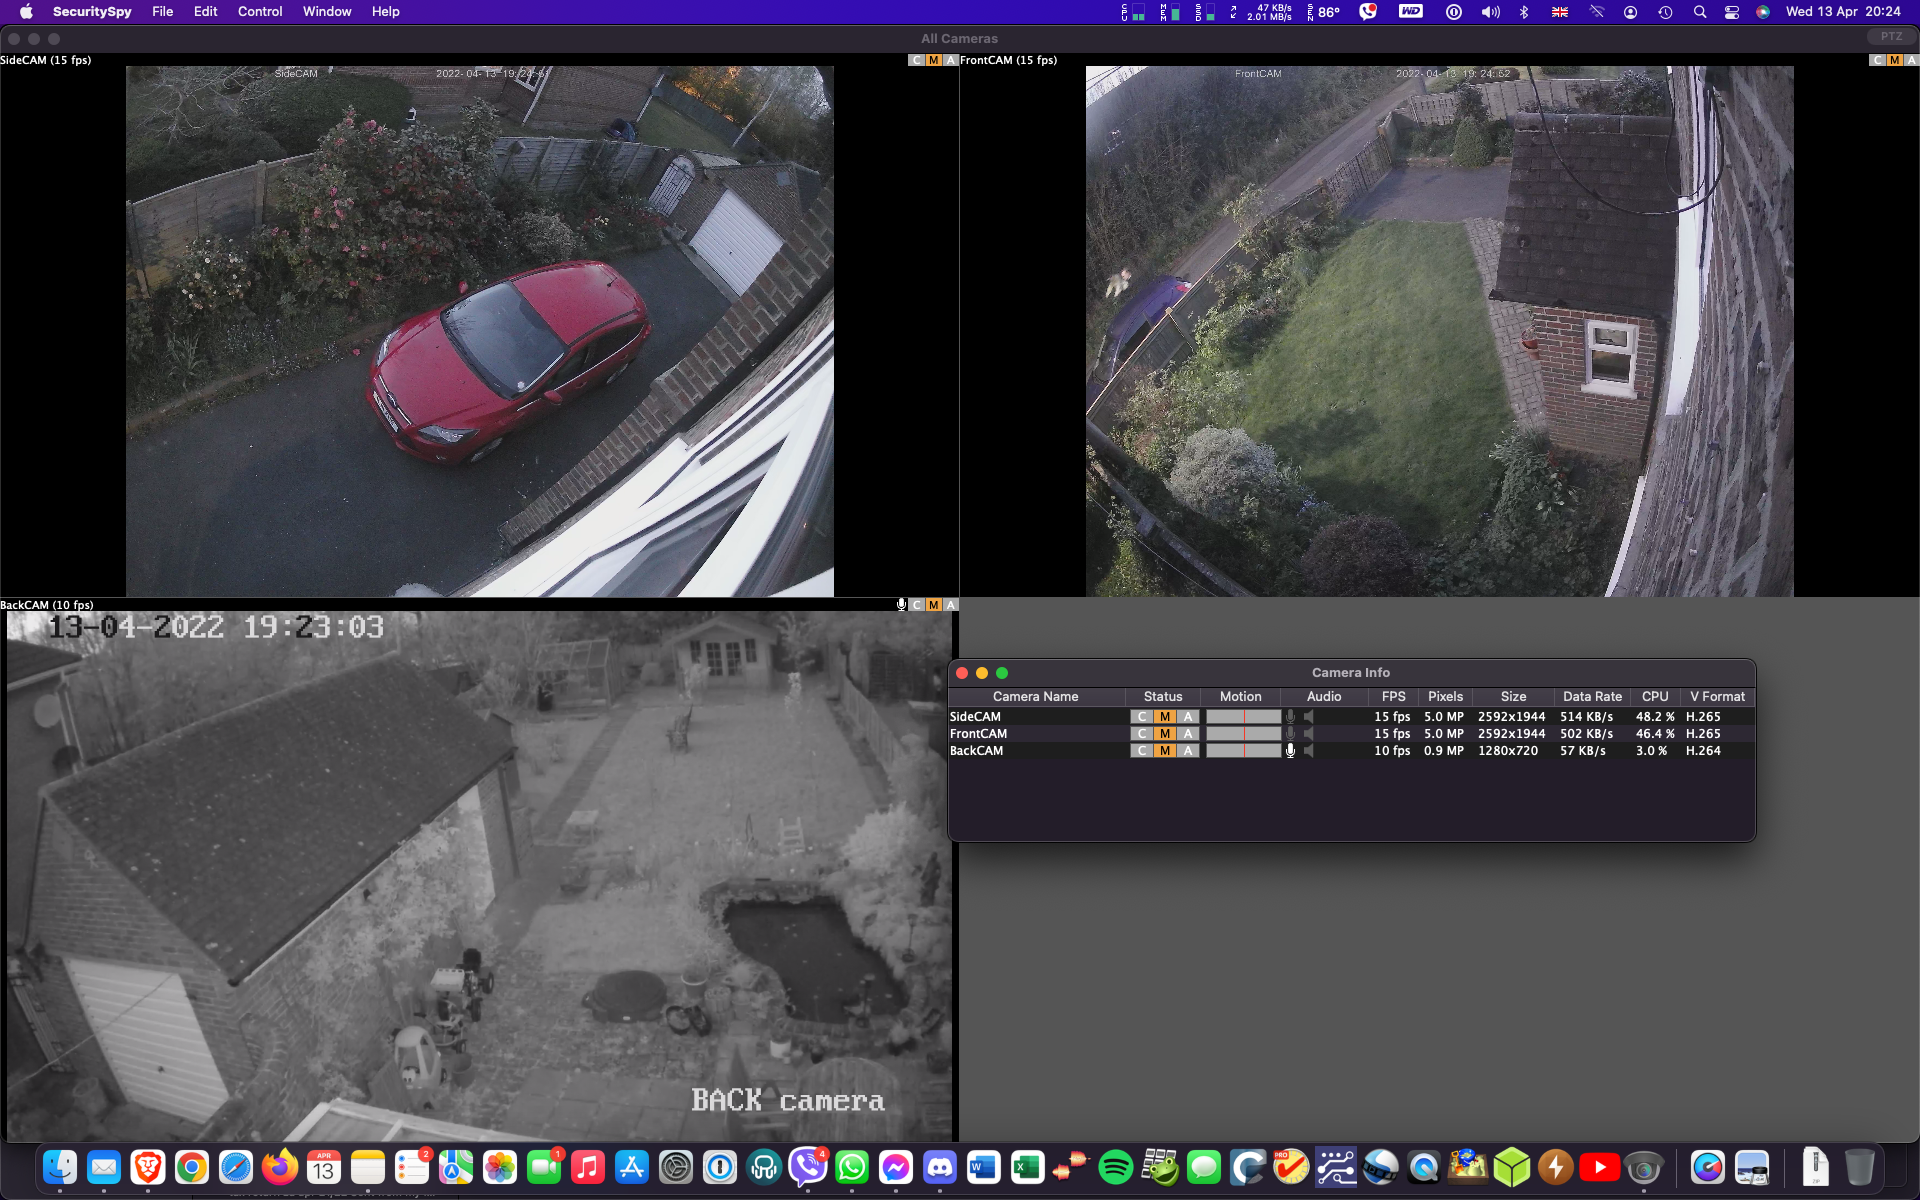The width and height of the screenshot is (1920, 1200).
Task: Open the Trash in the Dock
Action: coord(1859,1167)
